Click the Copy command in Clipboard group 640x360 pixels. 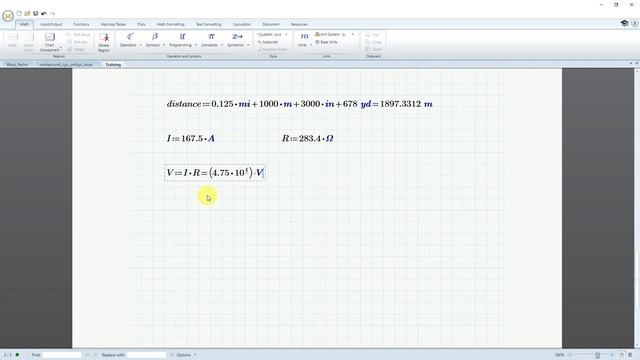coord(373,42)
